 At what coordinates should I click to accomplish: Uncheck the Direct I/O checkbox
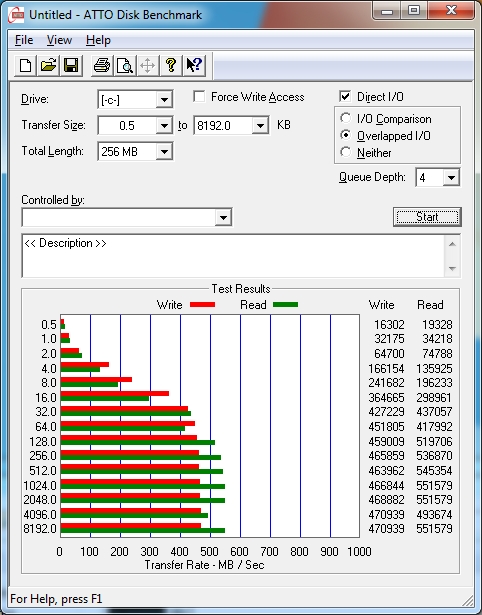345,96
